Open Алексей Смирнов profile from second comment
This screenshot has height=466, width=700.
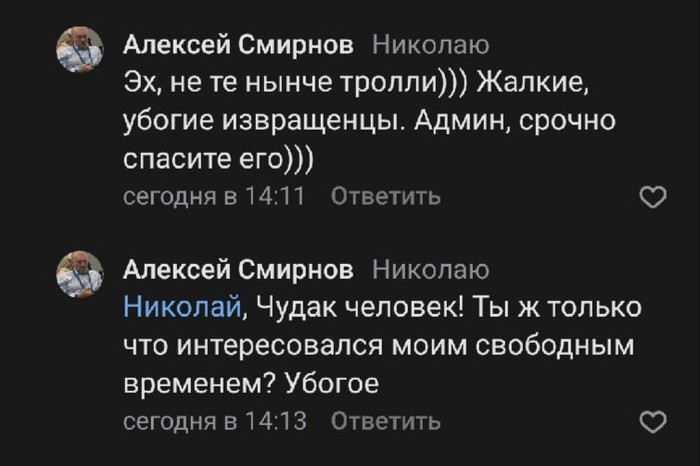click(237, 269)
